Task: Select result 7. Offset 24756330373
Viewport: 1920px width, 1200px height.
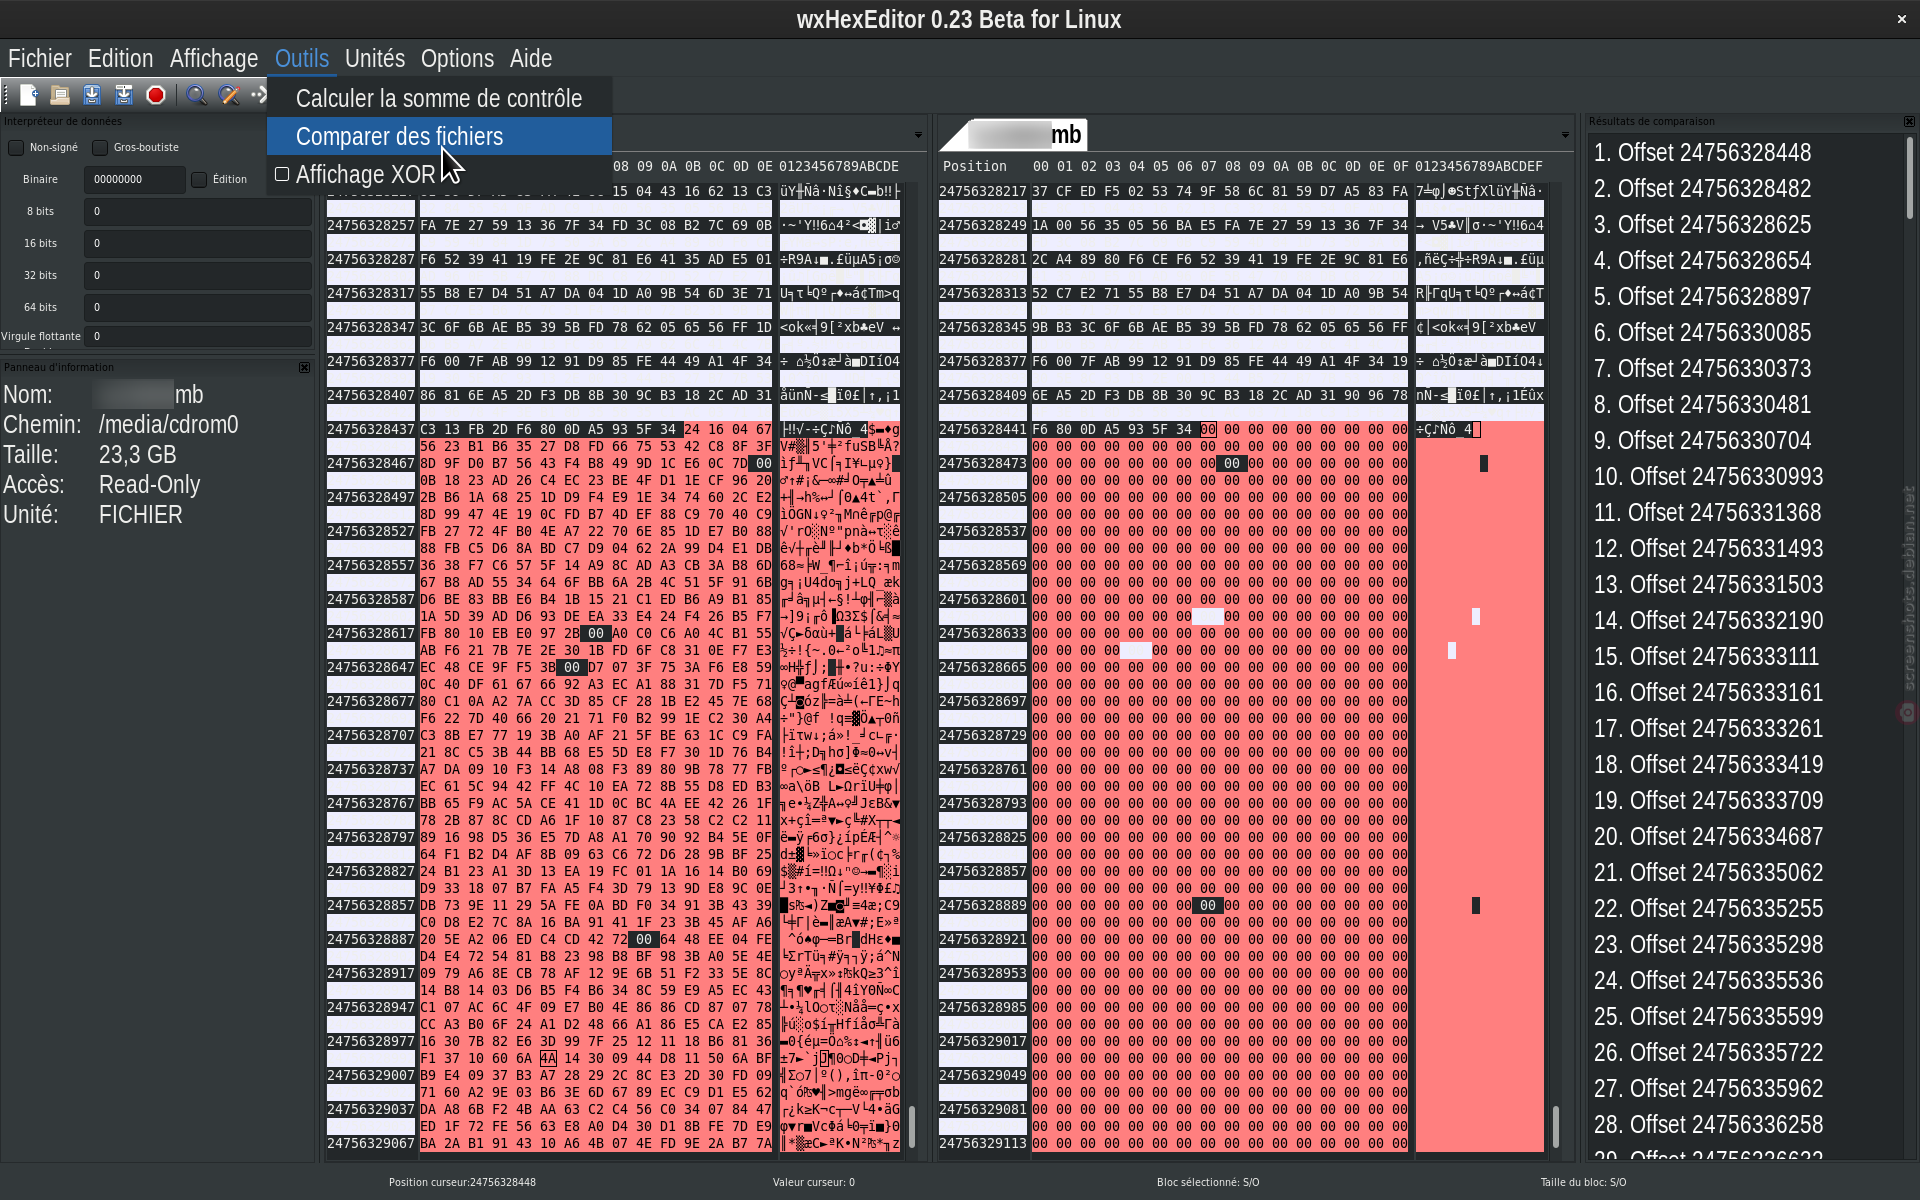Action: (x=1702, y=368)
